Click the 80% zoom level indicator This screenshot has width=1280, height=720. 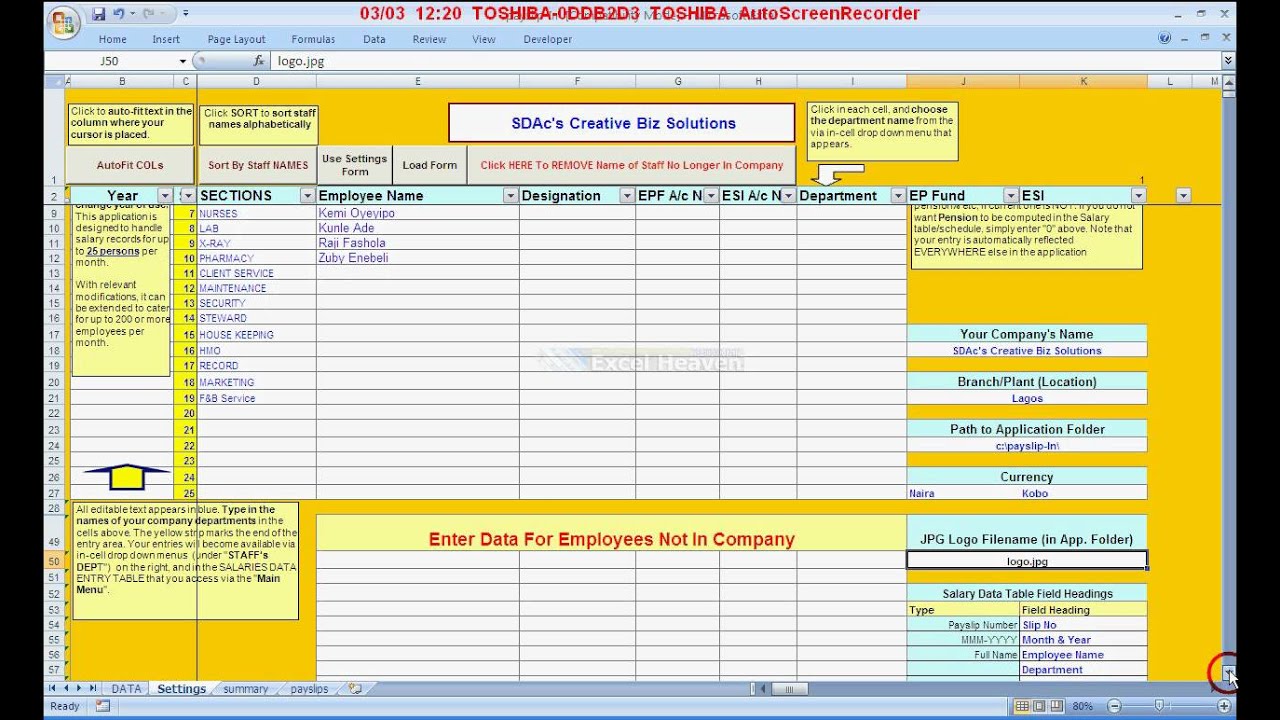pos(1083,706)
